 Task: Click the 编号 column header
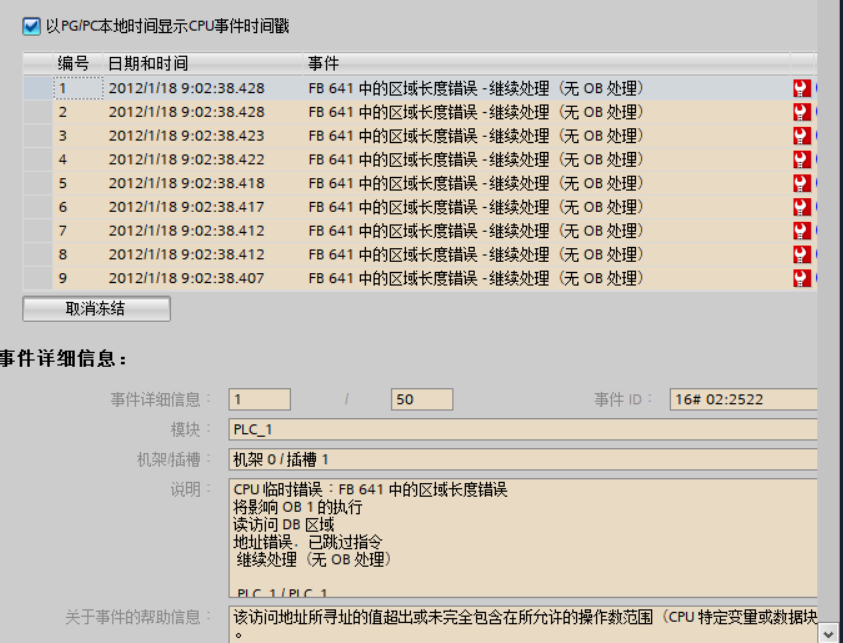click(73, 64)
